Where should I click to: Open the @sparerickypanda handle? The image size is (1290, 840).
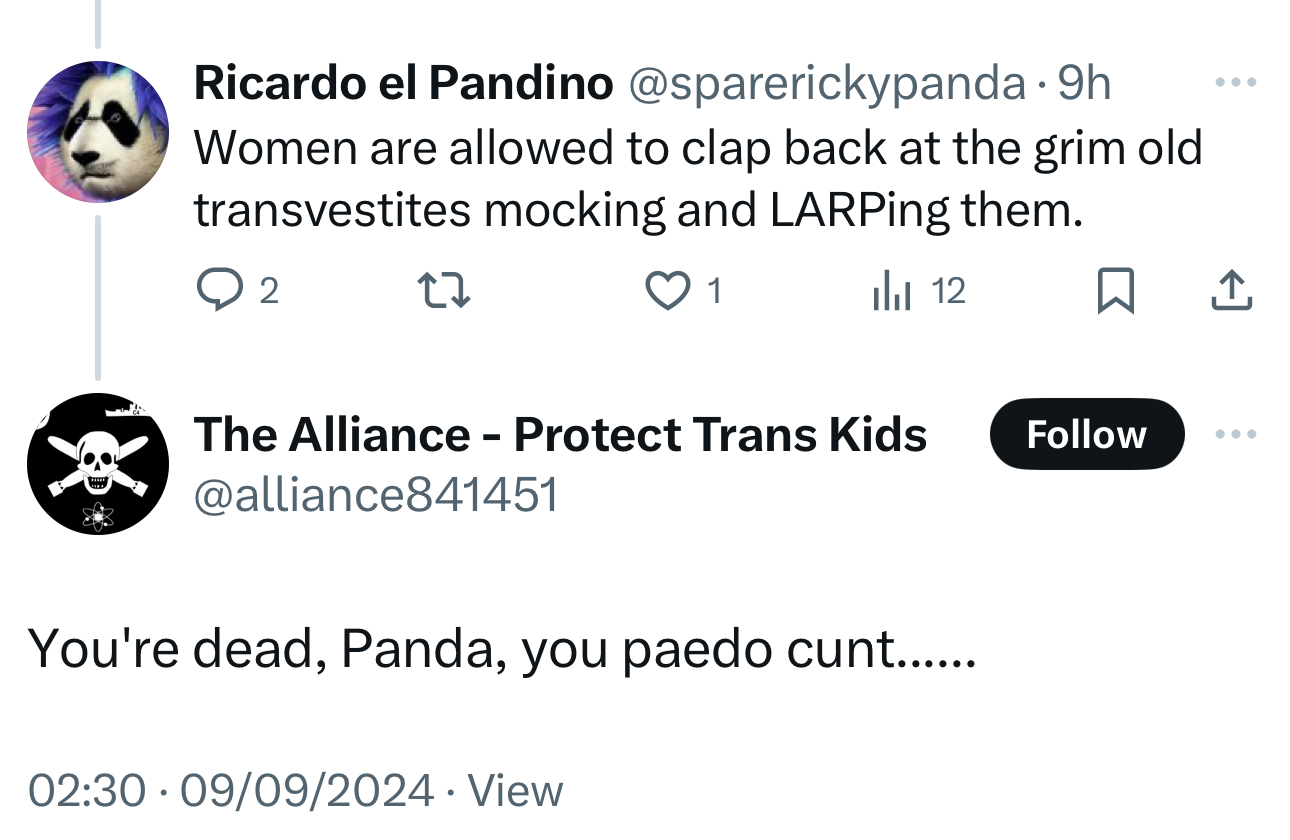[x=826, y=84]
